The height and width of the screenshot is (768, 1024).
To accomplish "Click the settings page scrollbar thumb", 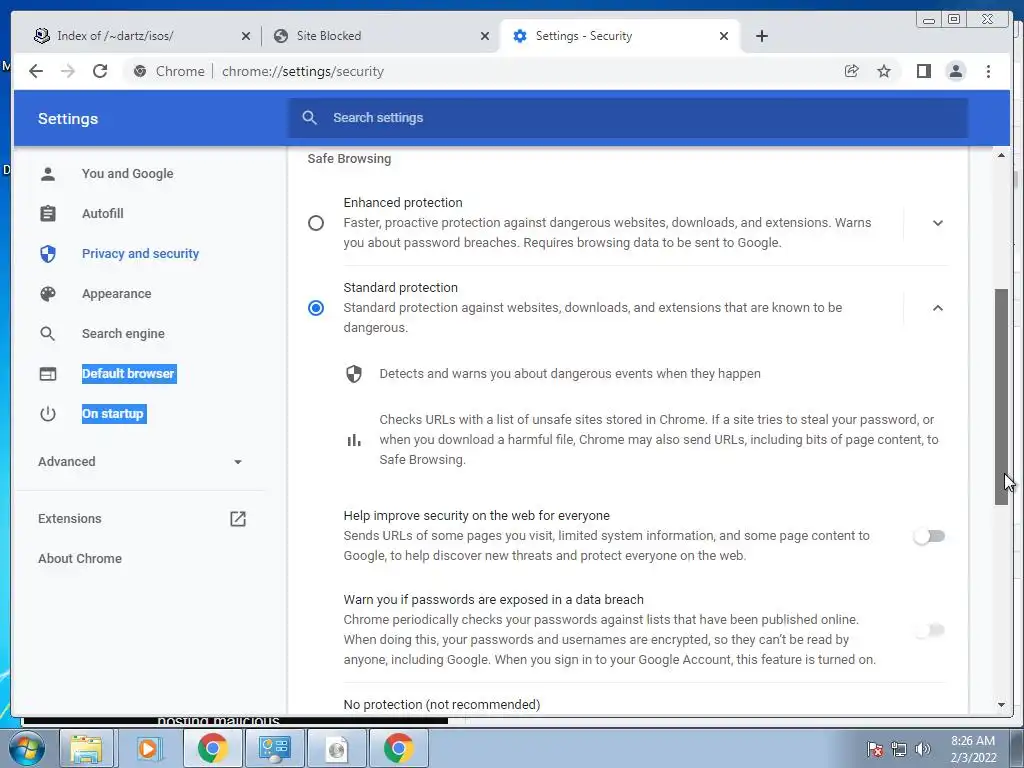I will click(1001, 396).
